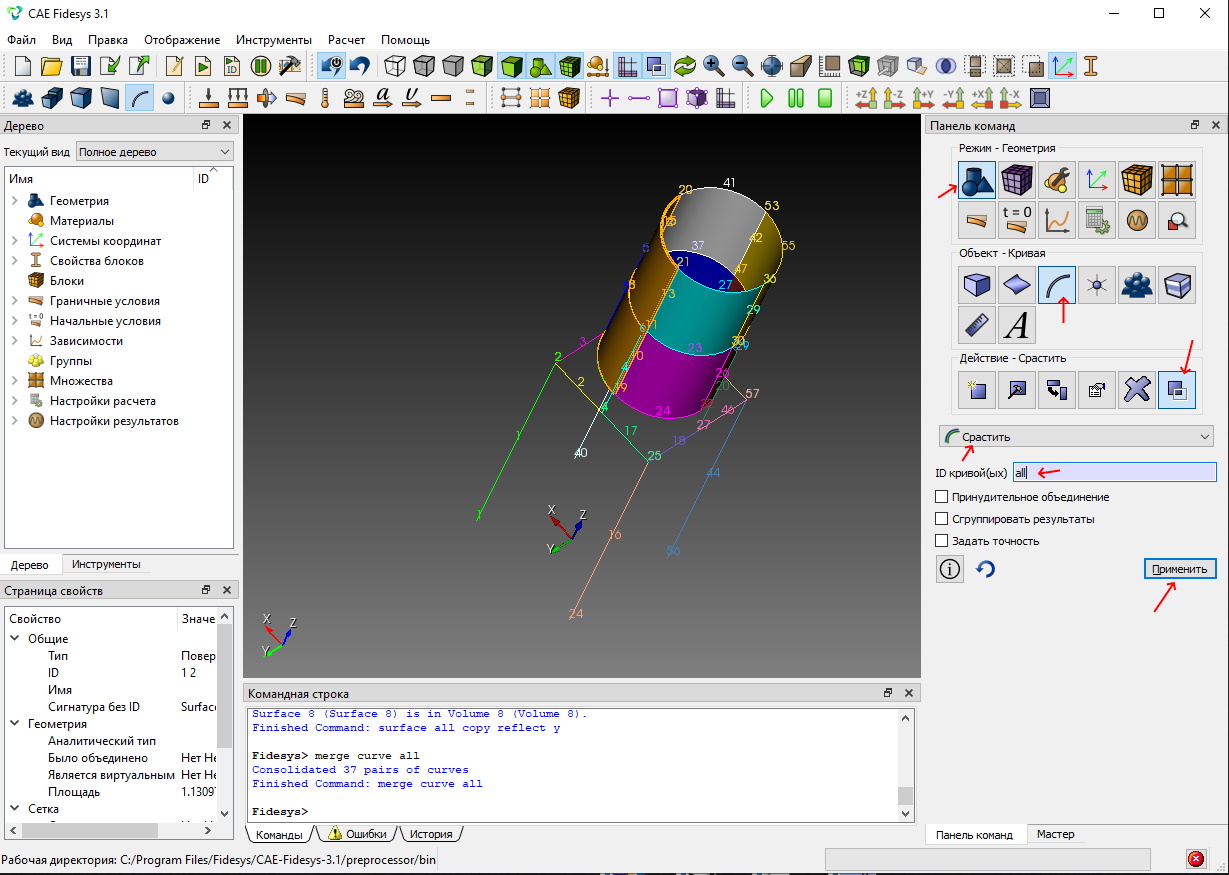Image resolution: width=1229 pixels, height=875 pixels.
Task: Open the Инструменты menu
Action: click(274, 40)
